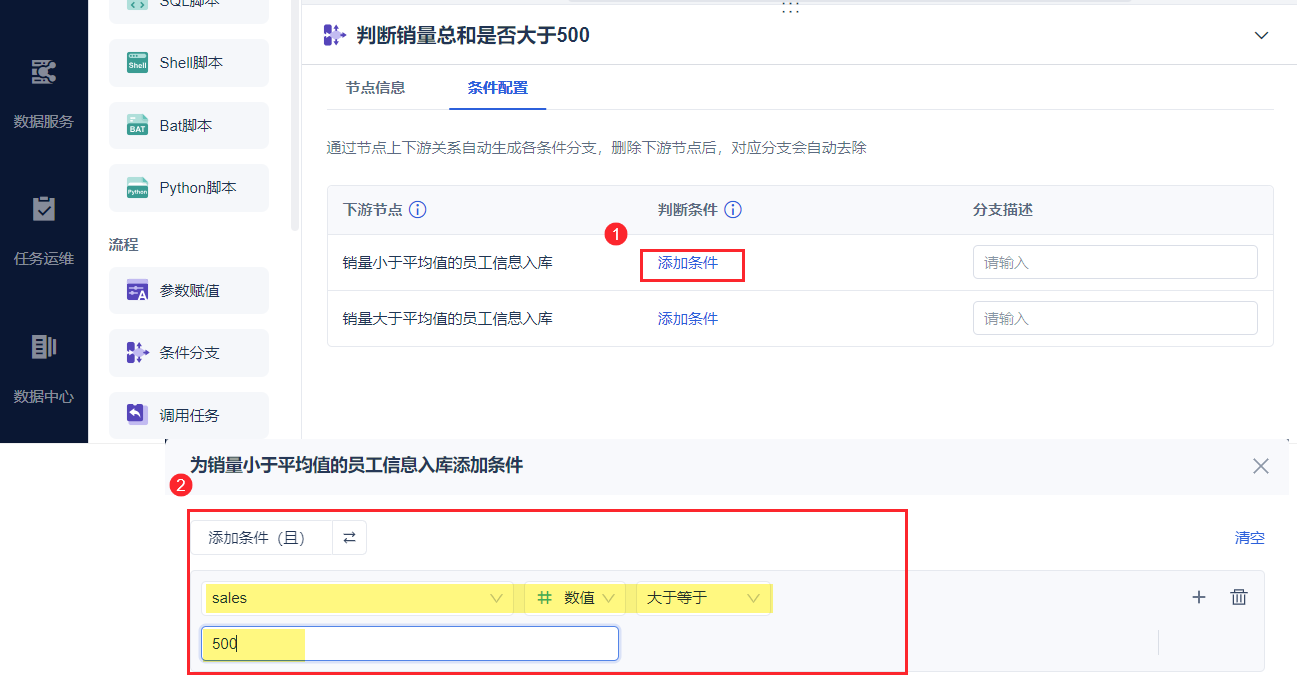Viewport: 1297px width, 686px height.
Task: Open the 任务运维 sidebar section
Action: pyautogui.click(x=44, y=232)
